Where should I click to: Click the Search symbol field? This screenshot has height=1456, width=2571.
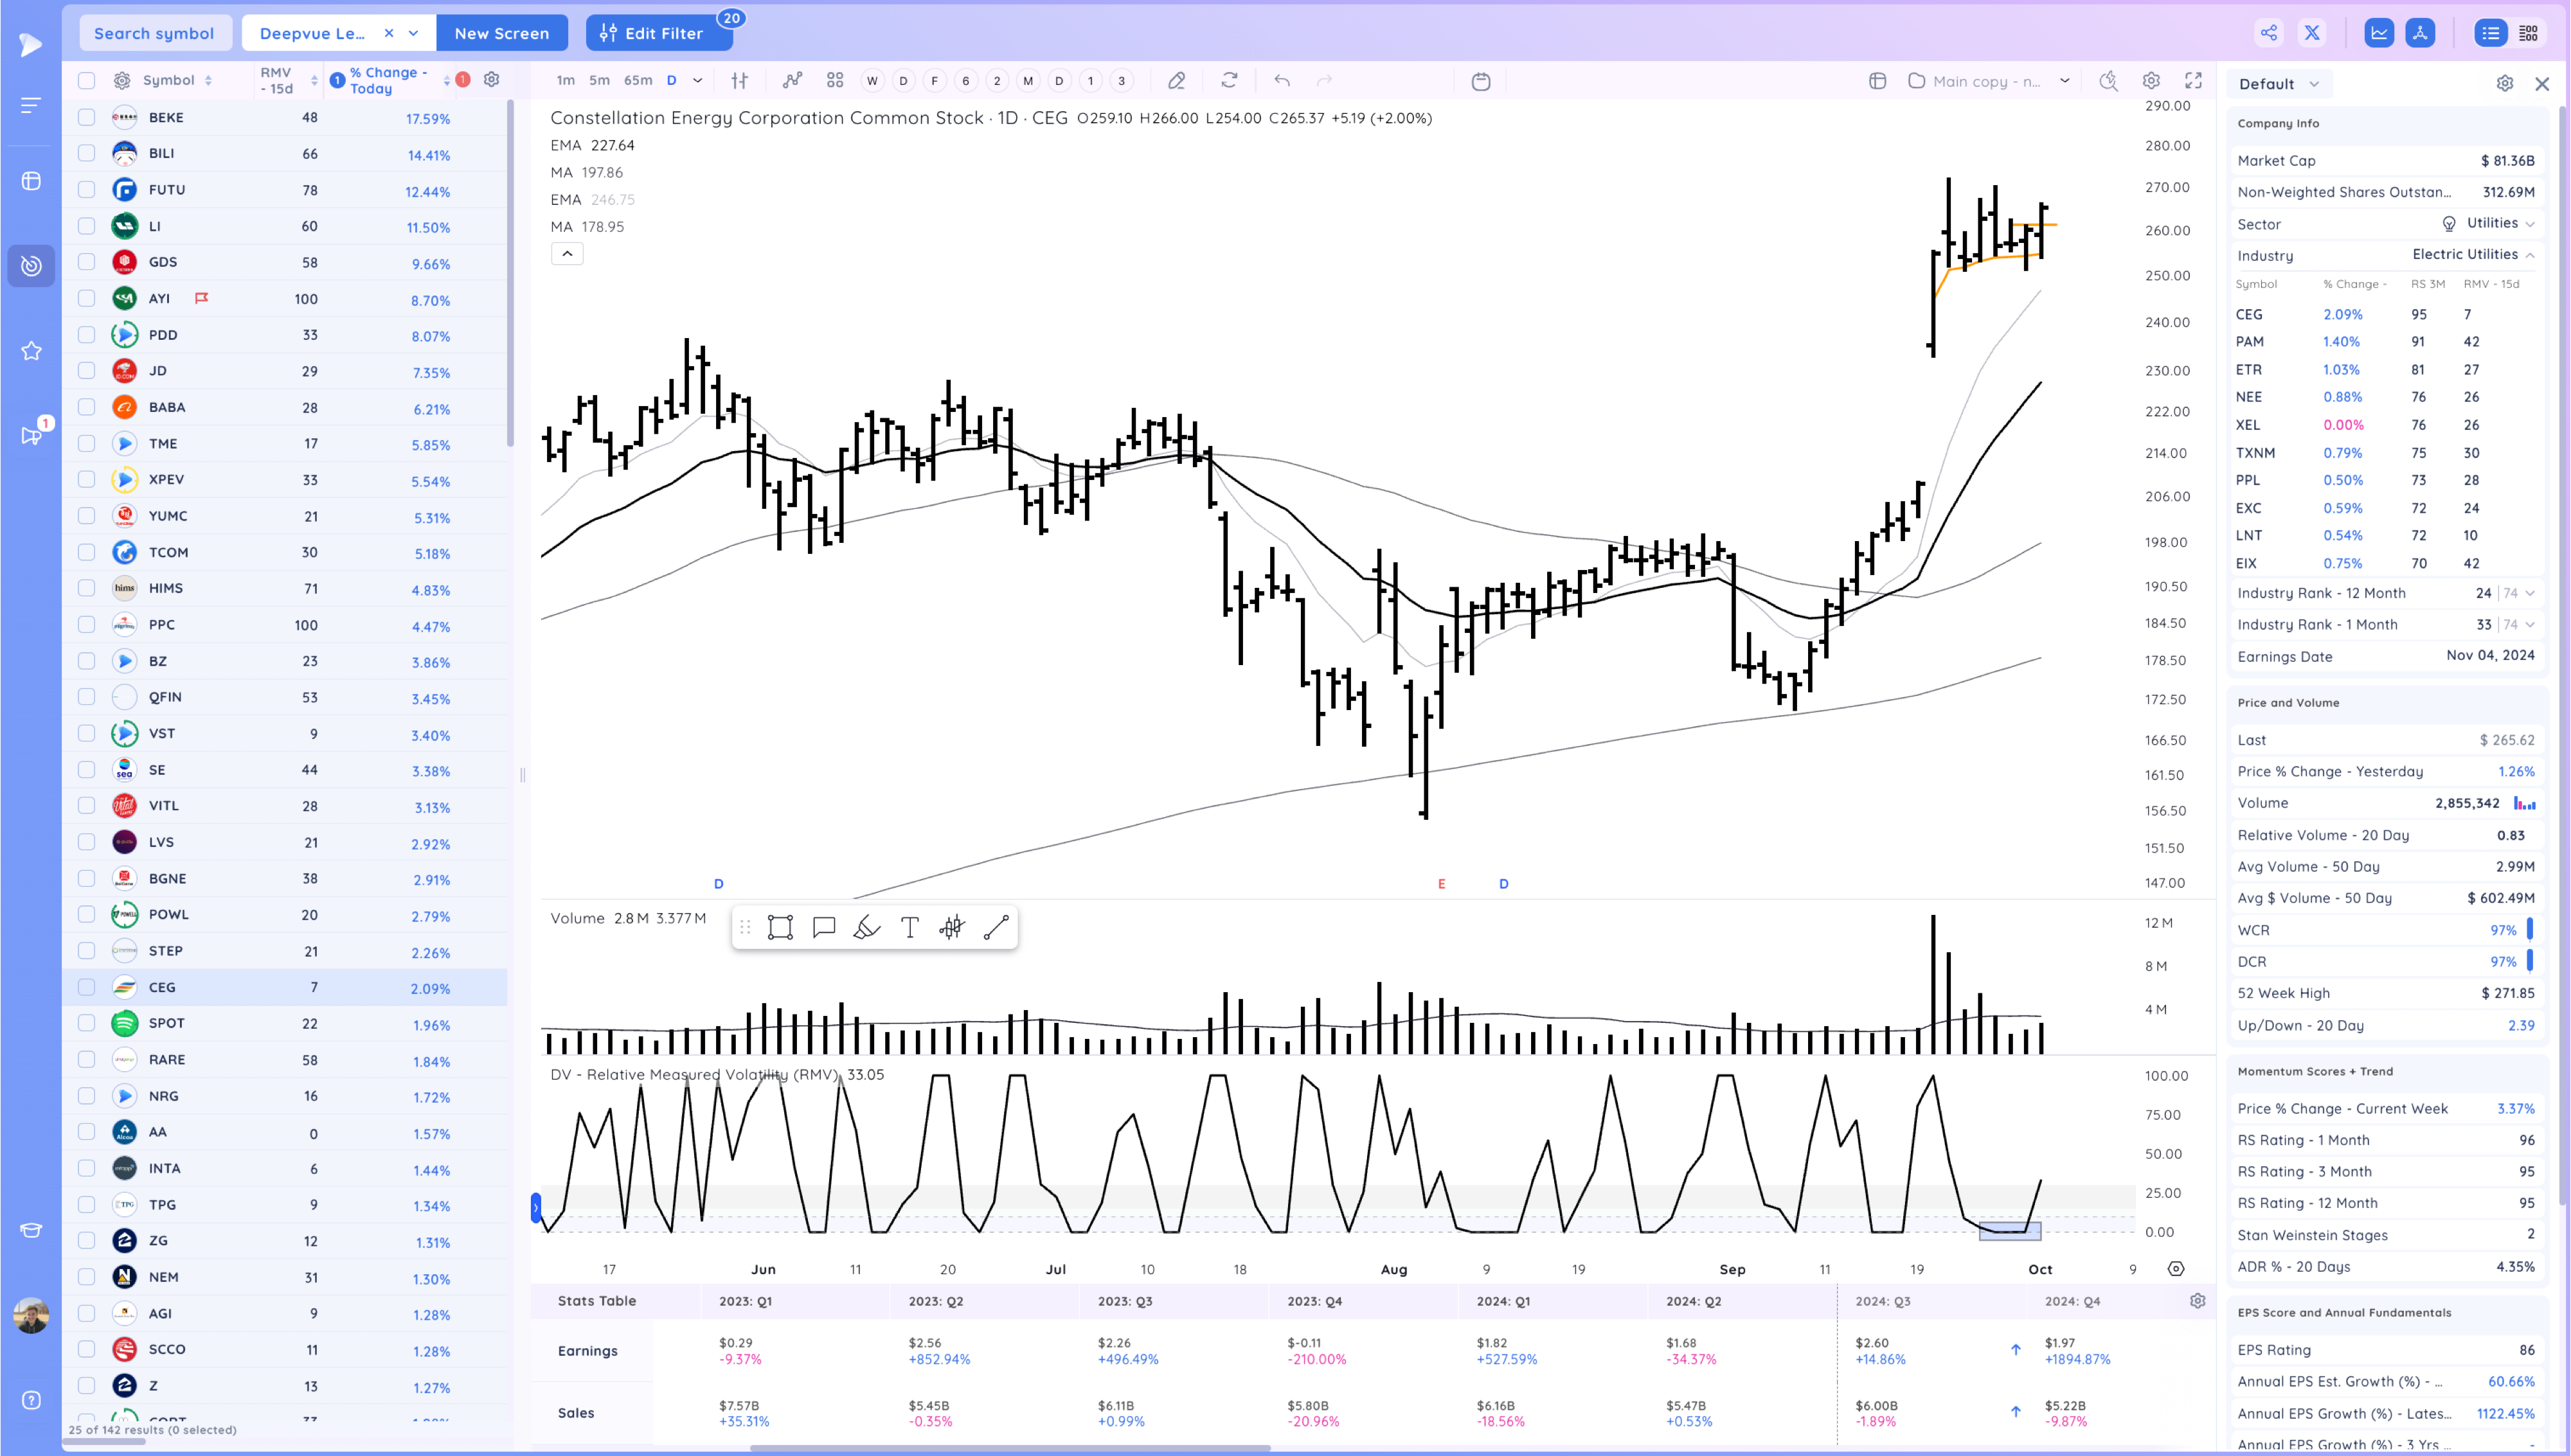154,33
